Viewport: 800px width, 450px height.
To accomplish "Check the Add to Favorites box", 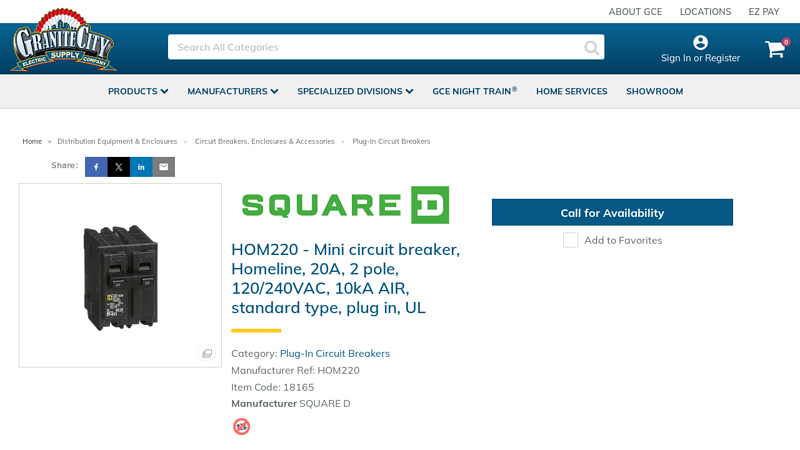I will (570, 240).
